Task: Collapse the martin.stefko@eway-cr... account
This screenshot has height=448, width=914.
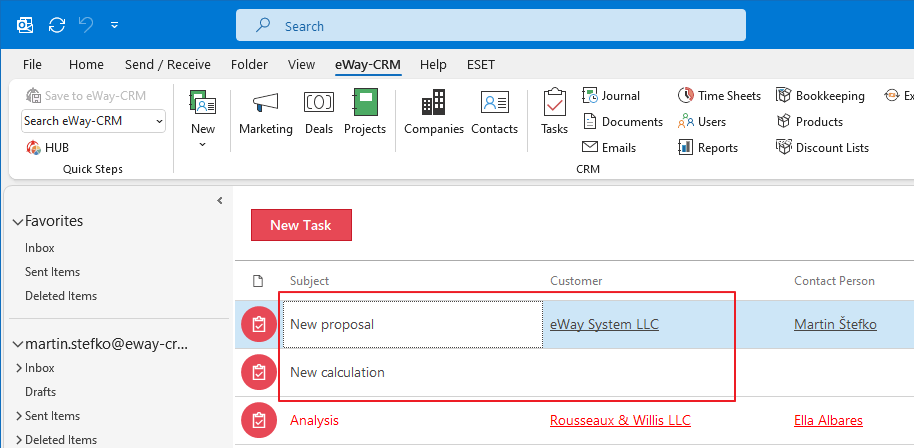Action: 17,344
